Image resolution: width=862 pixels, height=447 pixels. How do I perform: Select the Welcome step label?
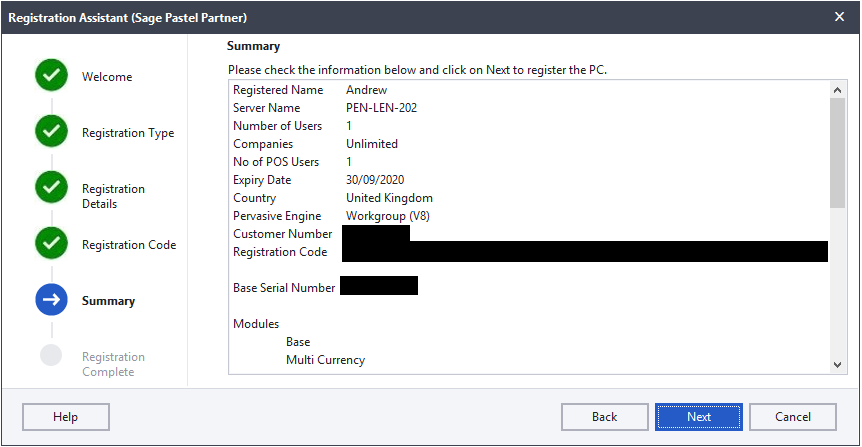click(x=107, y=77)
